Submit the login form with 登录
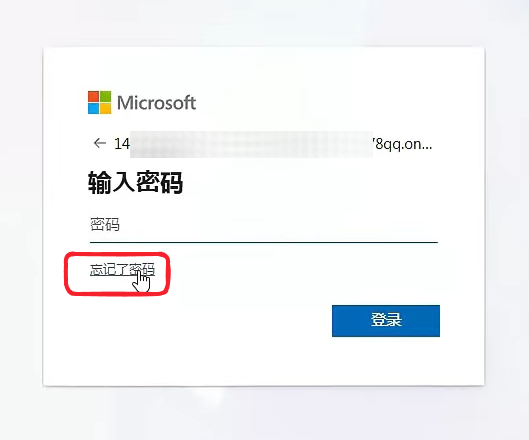529x440 pixels. [x=386, y=321]
